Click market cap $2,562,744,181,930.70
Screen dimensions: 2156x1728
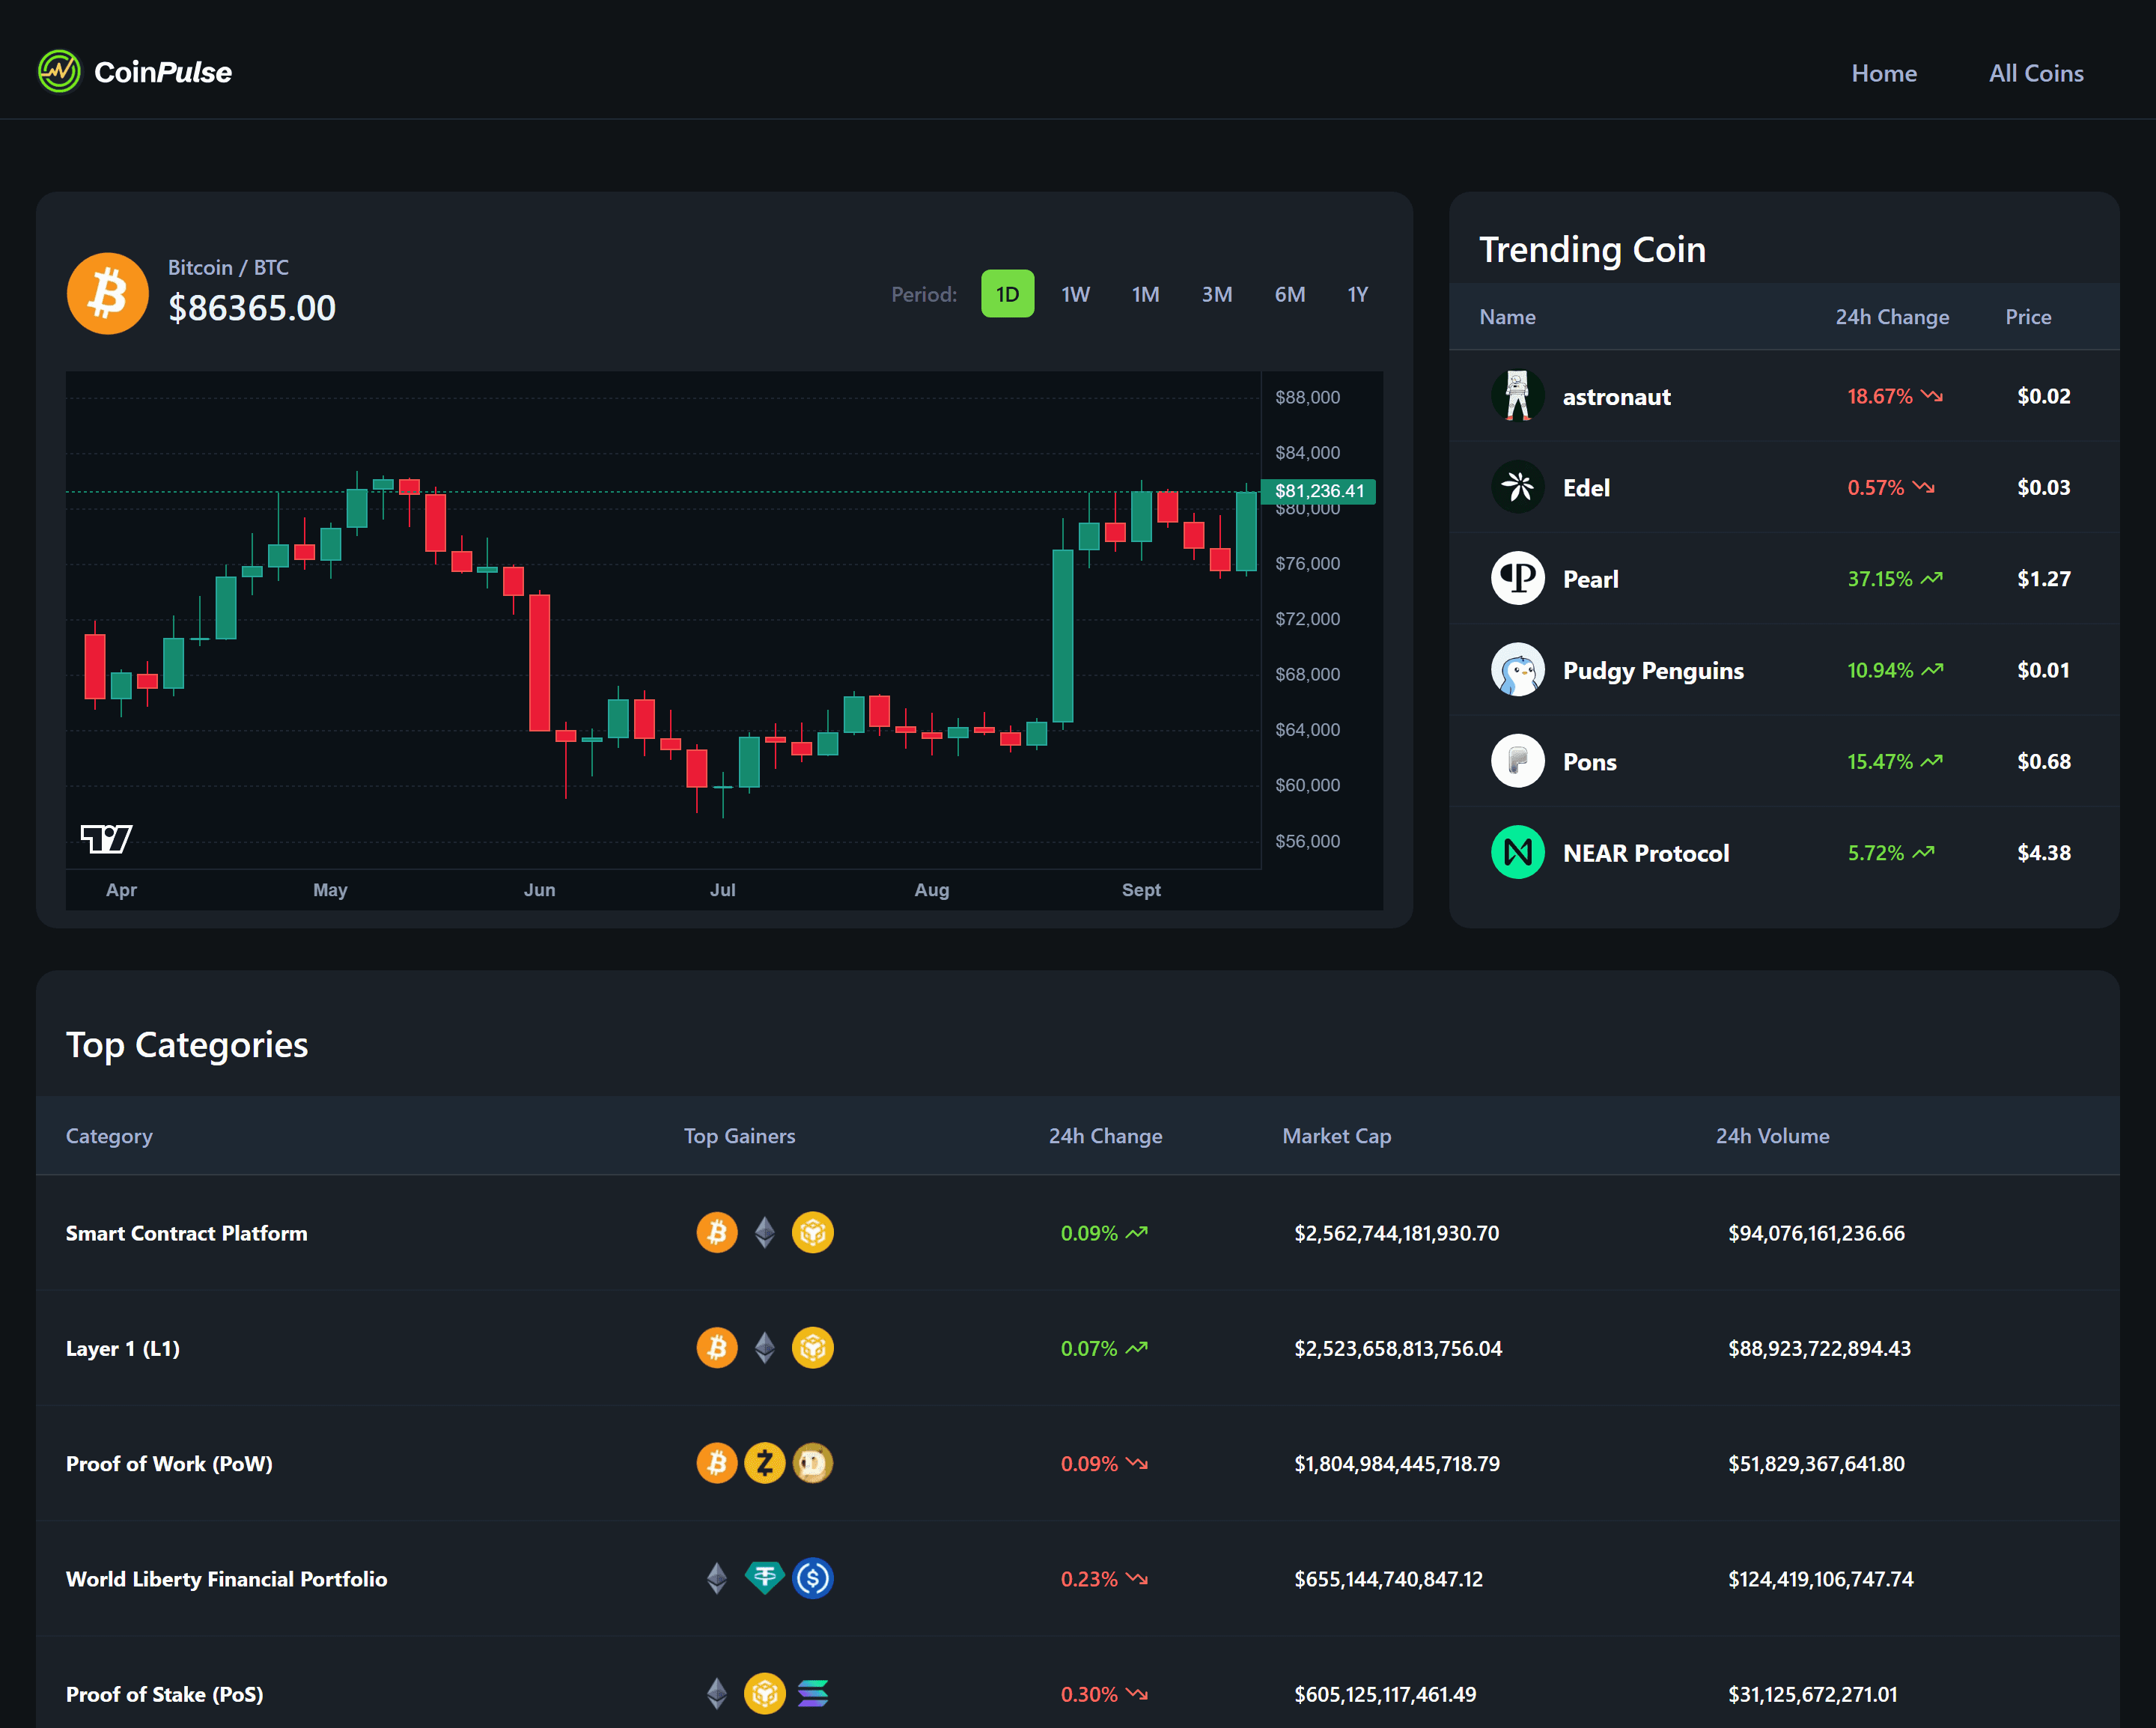pyautogui.click(x=1396, y=1233)
